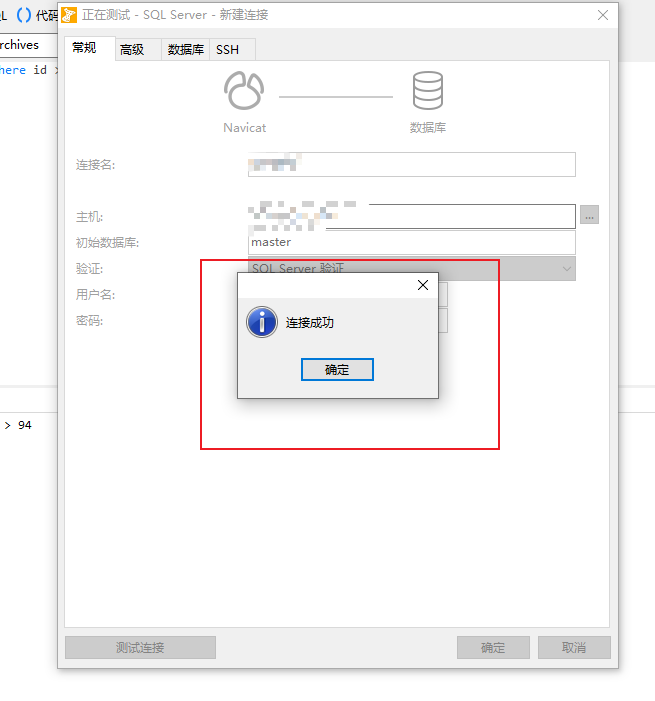Open the 数据库 tab
This screenshot has width=655, height=701.
[186, 50]
